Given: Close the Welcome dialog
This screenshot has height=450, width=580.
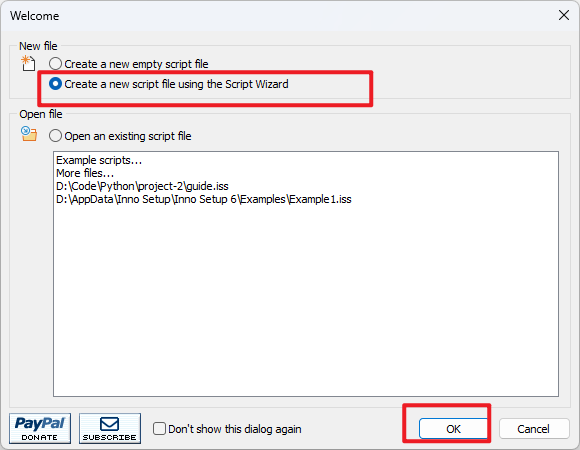Looking at the screenshot, I should pyautogui.click(x=564, y=15).
